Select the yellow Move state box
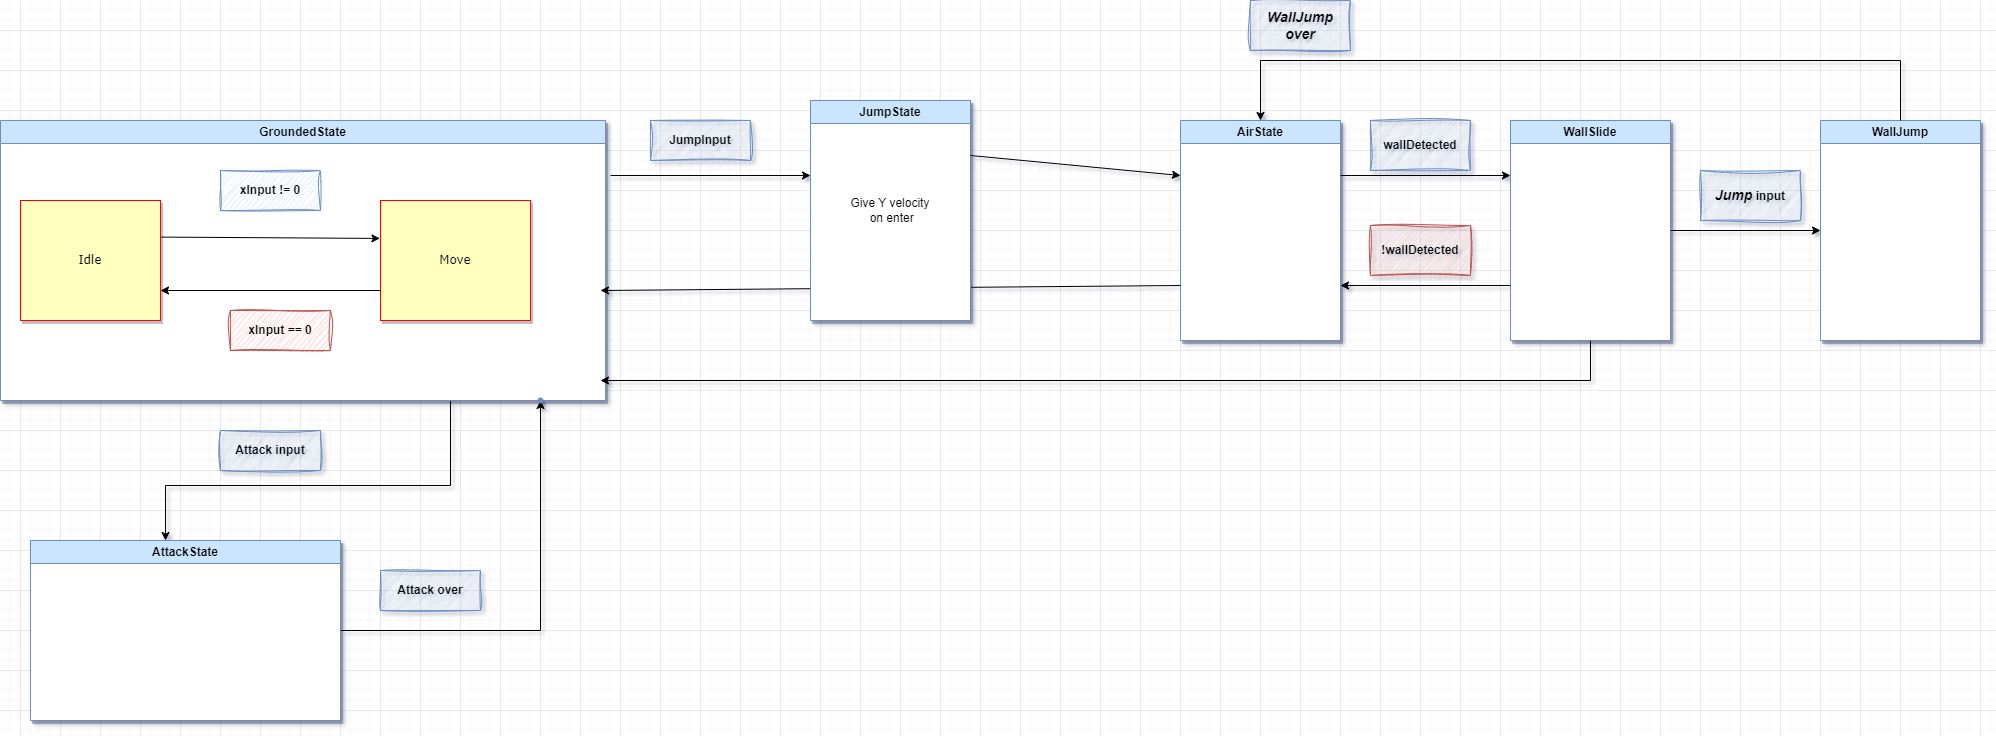The image size is (1996, 736). point(455,260)
